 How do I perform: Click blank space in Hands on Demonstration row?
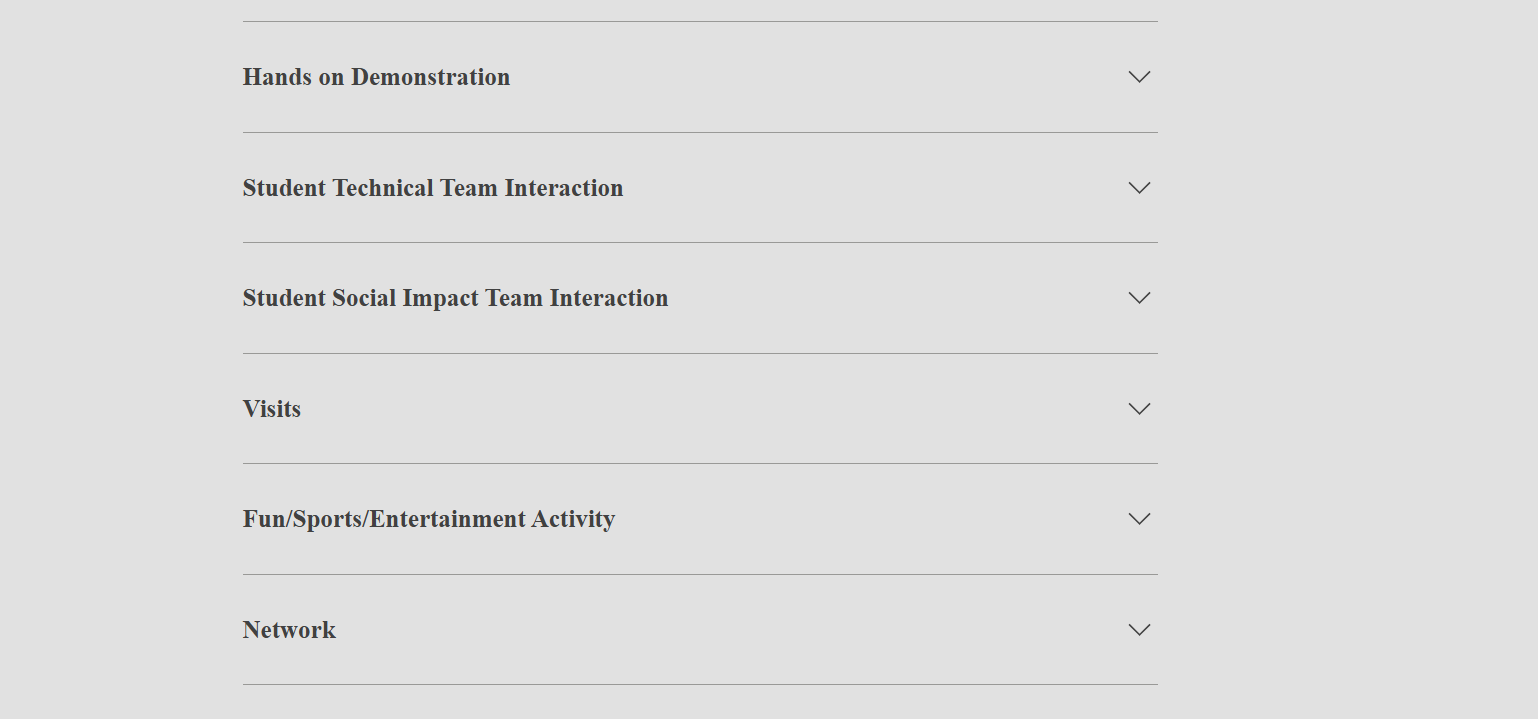(800, 77)
